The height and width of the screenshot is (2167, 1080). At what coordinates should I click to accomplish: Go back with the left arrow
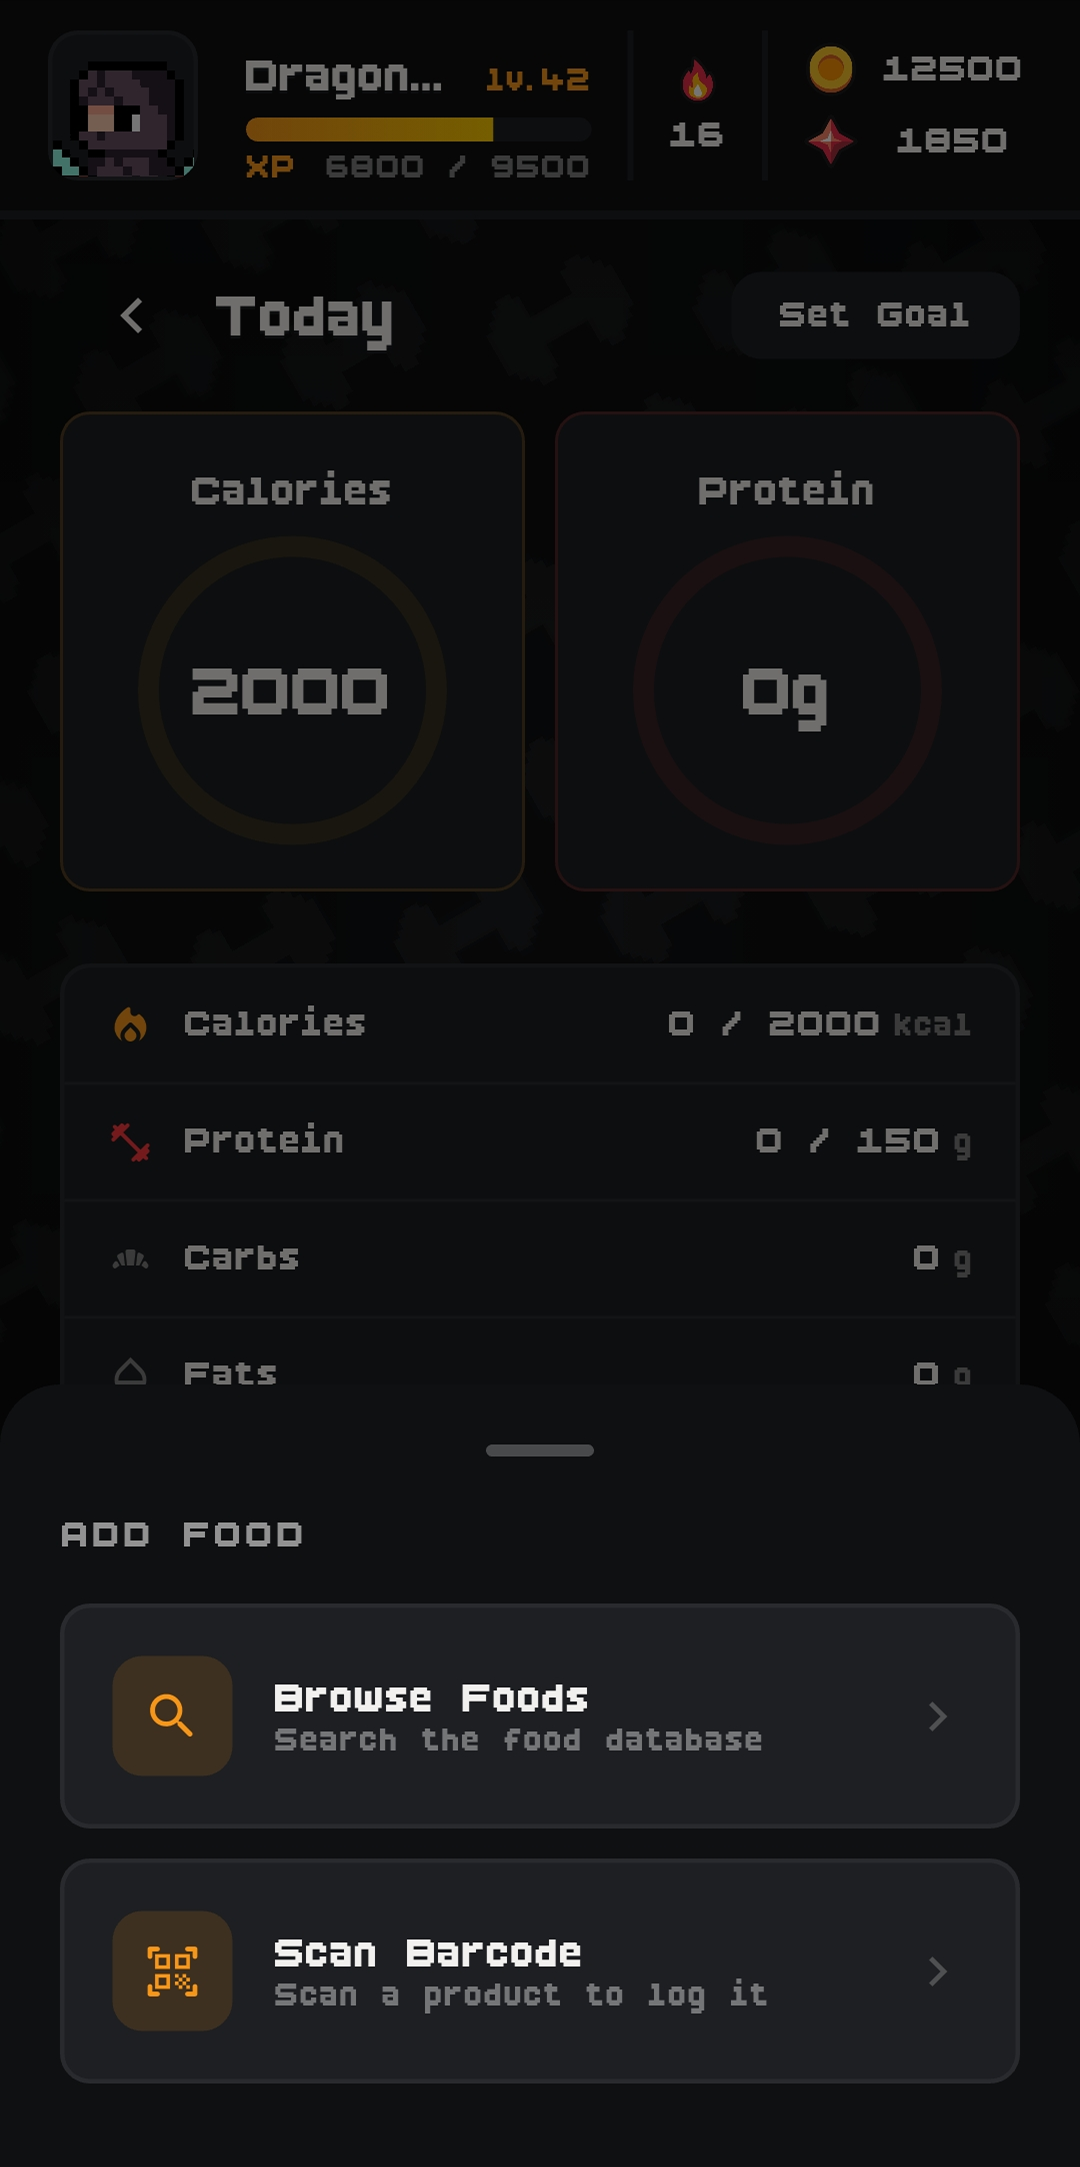(x=132, y=316)
